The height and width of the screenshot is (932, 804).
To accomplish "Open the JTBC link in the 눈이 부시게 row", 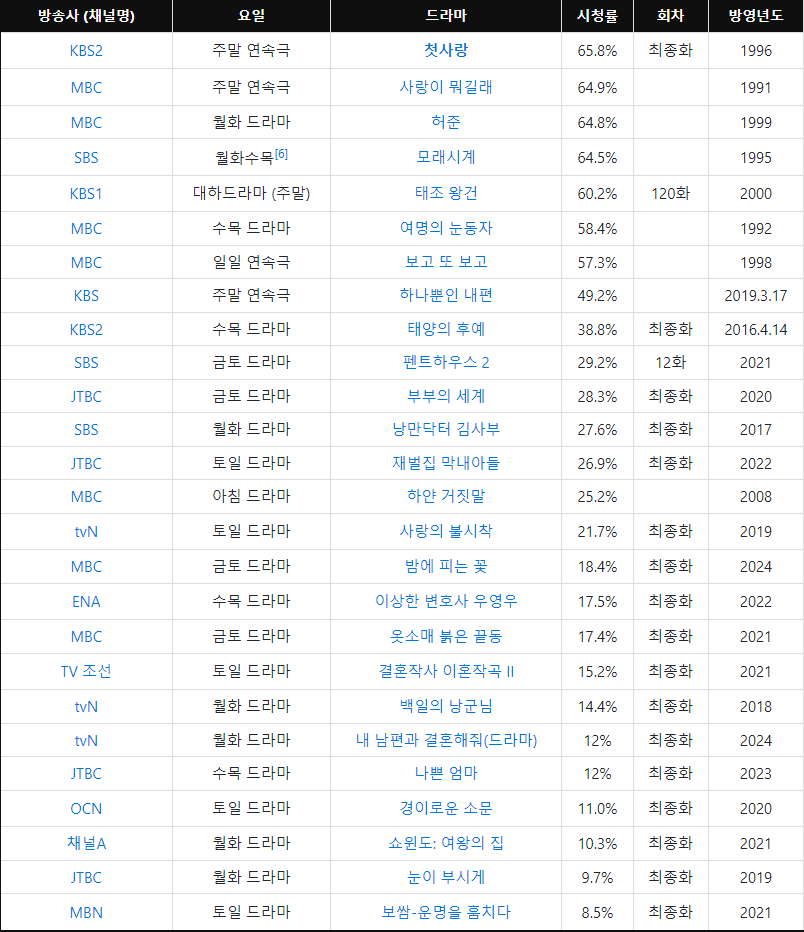I will click(x=86, y=878).
